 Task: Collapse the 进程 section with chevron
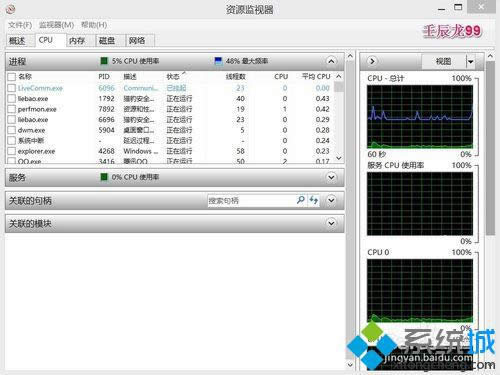(x=331, y=61)
